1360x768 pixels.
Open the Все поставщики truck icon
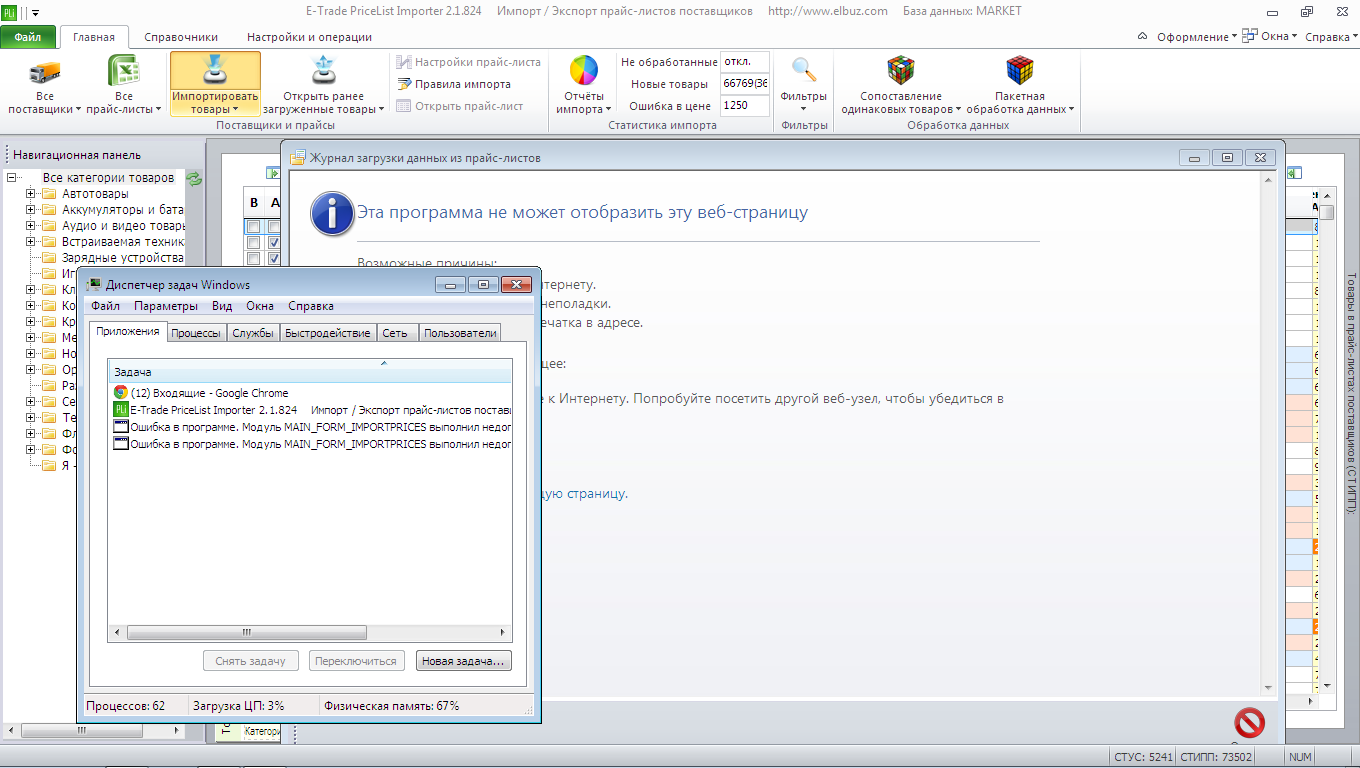click(45, 71)
